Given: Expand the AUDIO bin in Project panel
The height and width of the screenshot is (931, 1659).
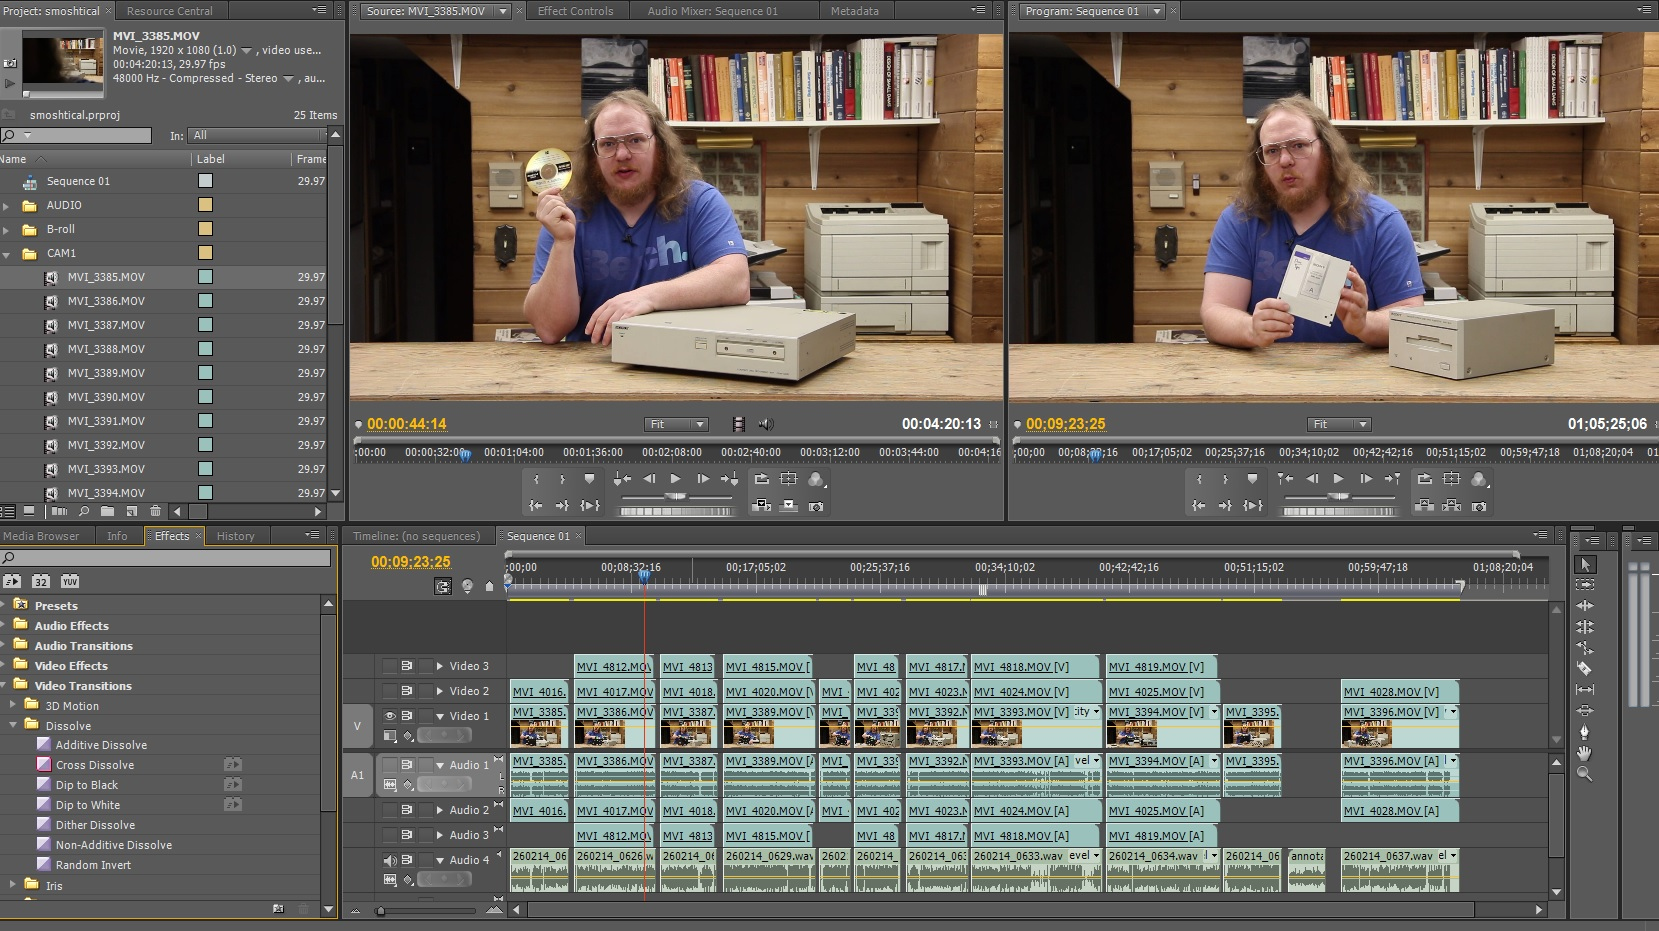Looking at the screenshot, I should 7,205.
